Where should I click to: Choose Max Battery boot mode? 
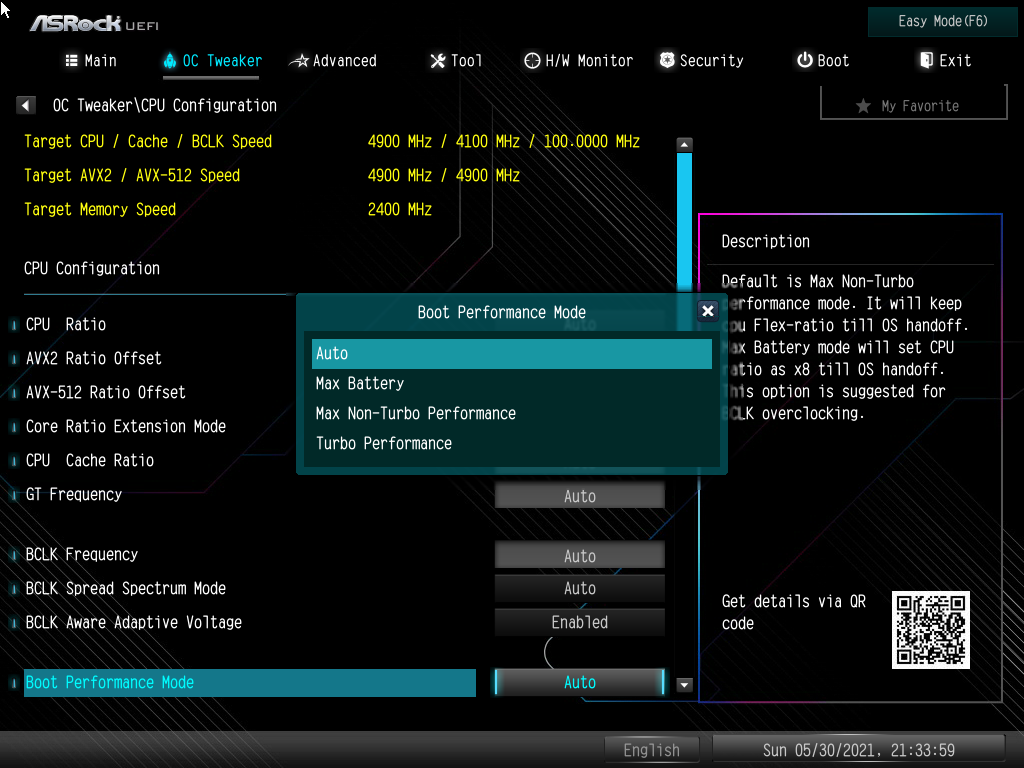[x=360, y=384]
